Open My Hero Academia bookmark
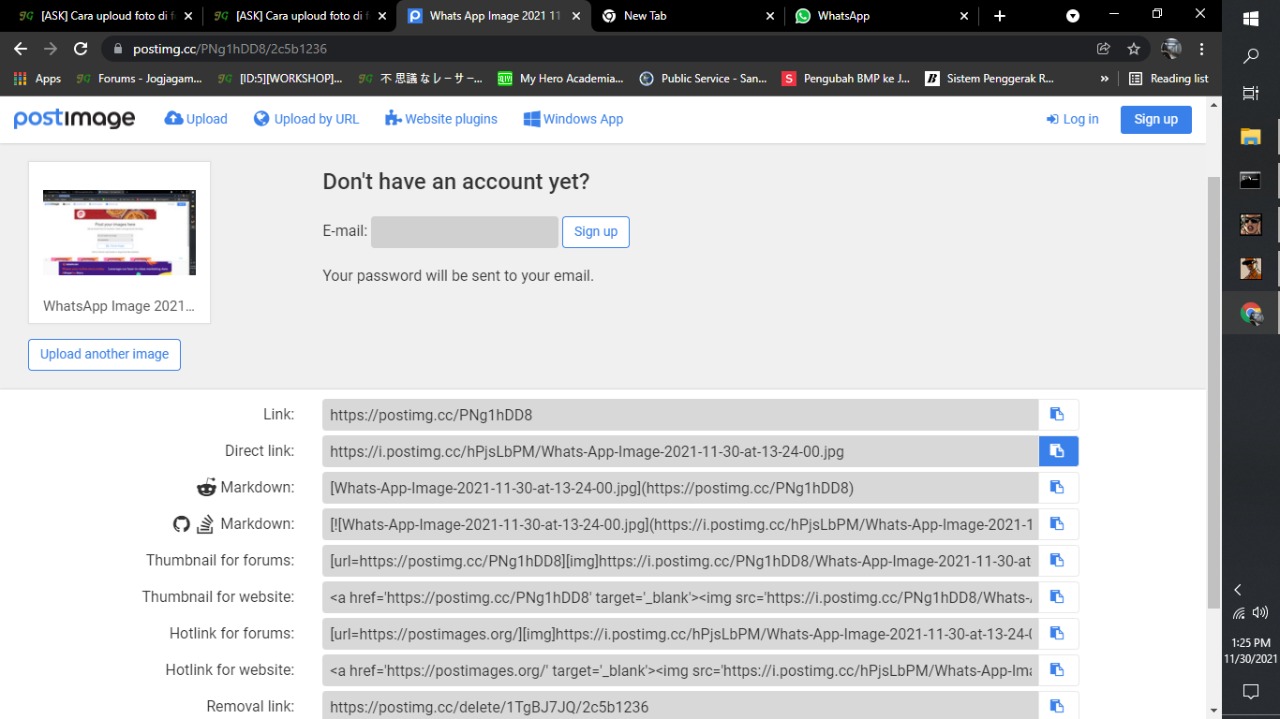1280x719 pixels. 560,78
